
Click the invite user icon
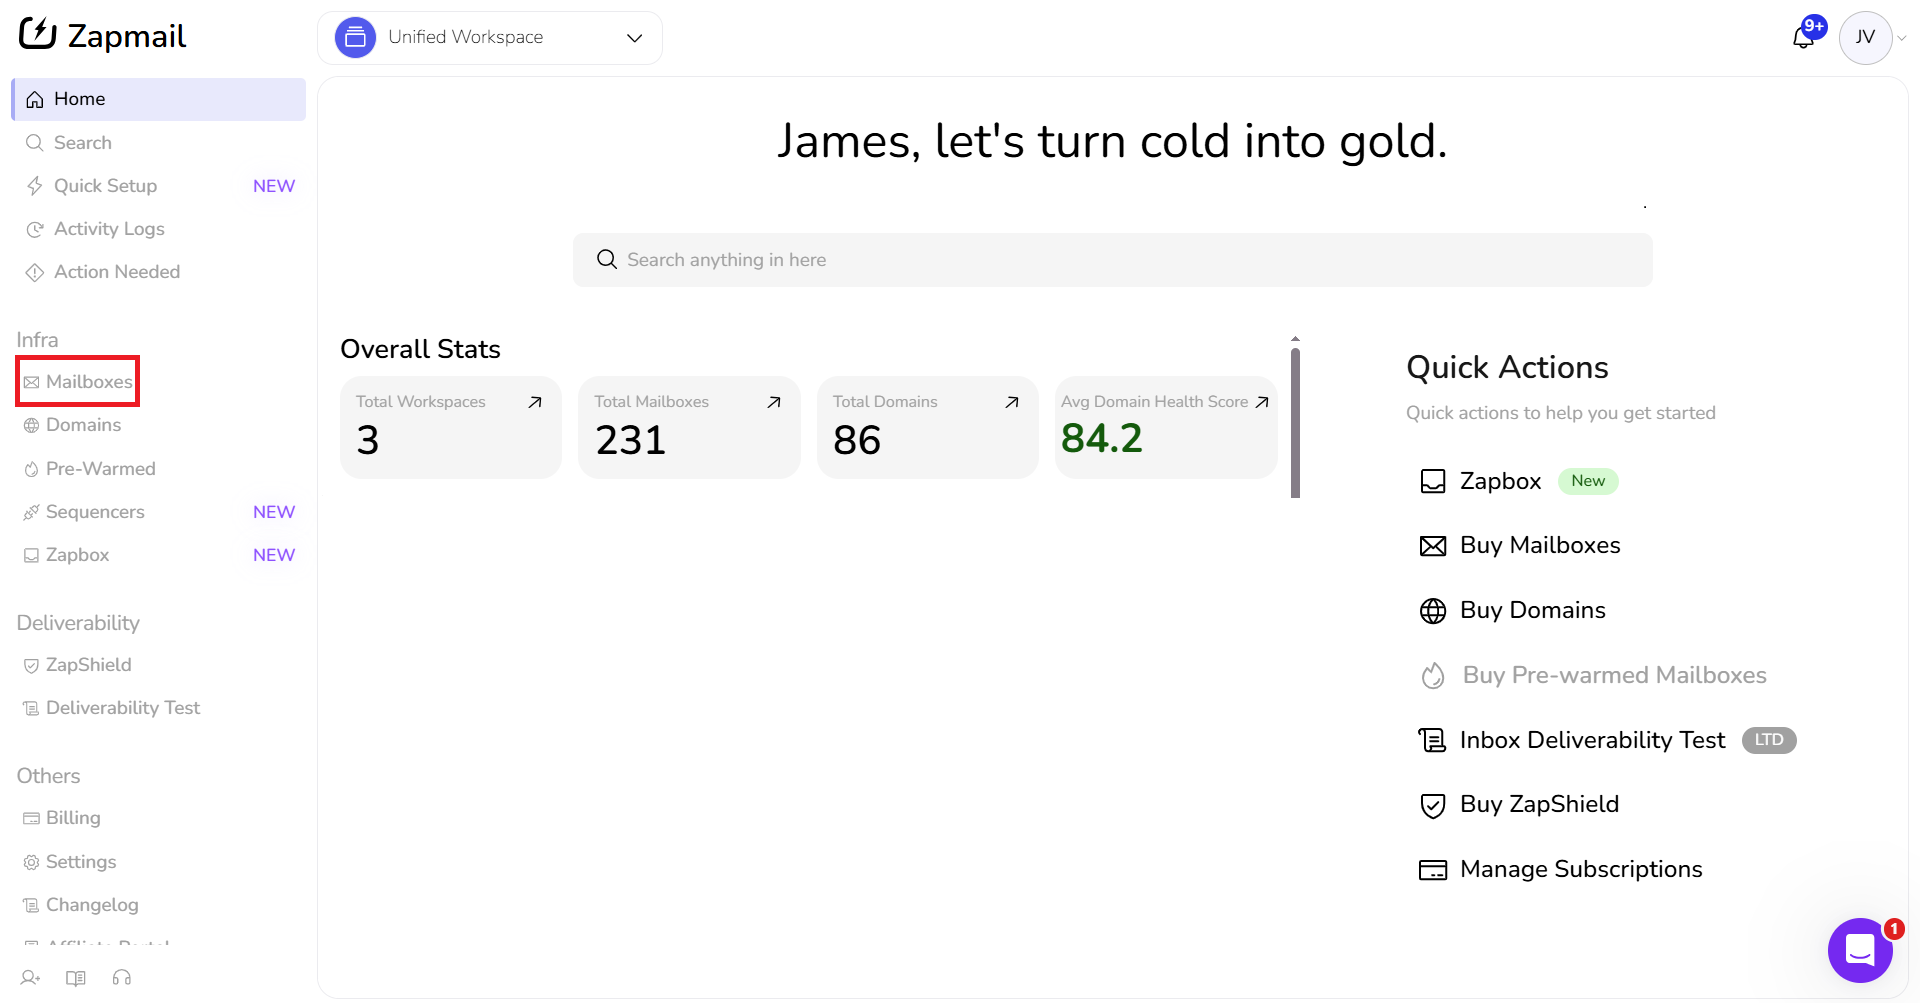click(30, 978)
